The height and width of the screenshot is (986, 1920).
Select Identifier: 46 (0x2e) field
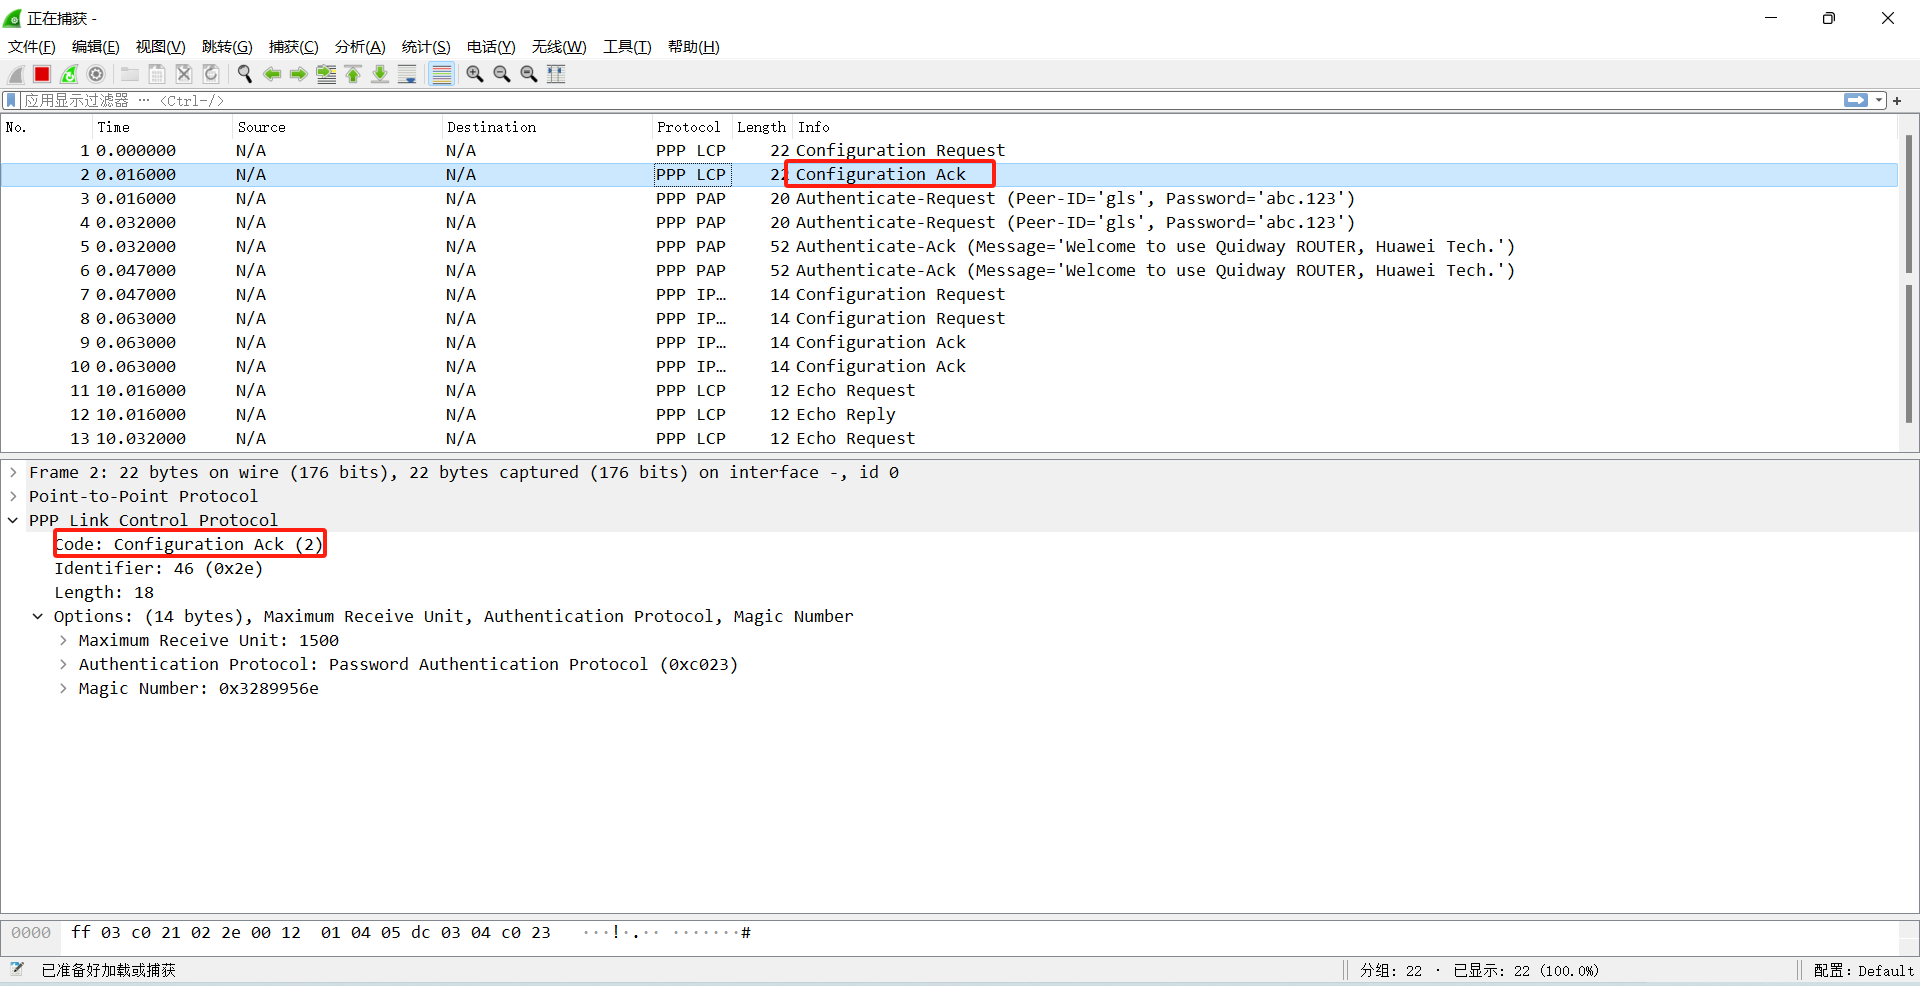coord(158,568)
